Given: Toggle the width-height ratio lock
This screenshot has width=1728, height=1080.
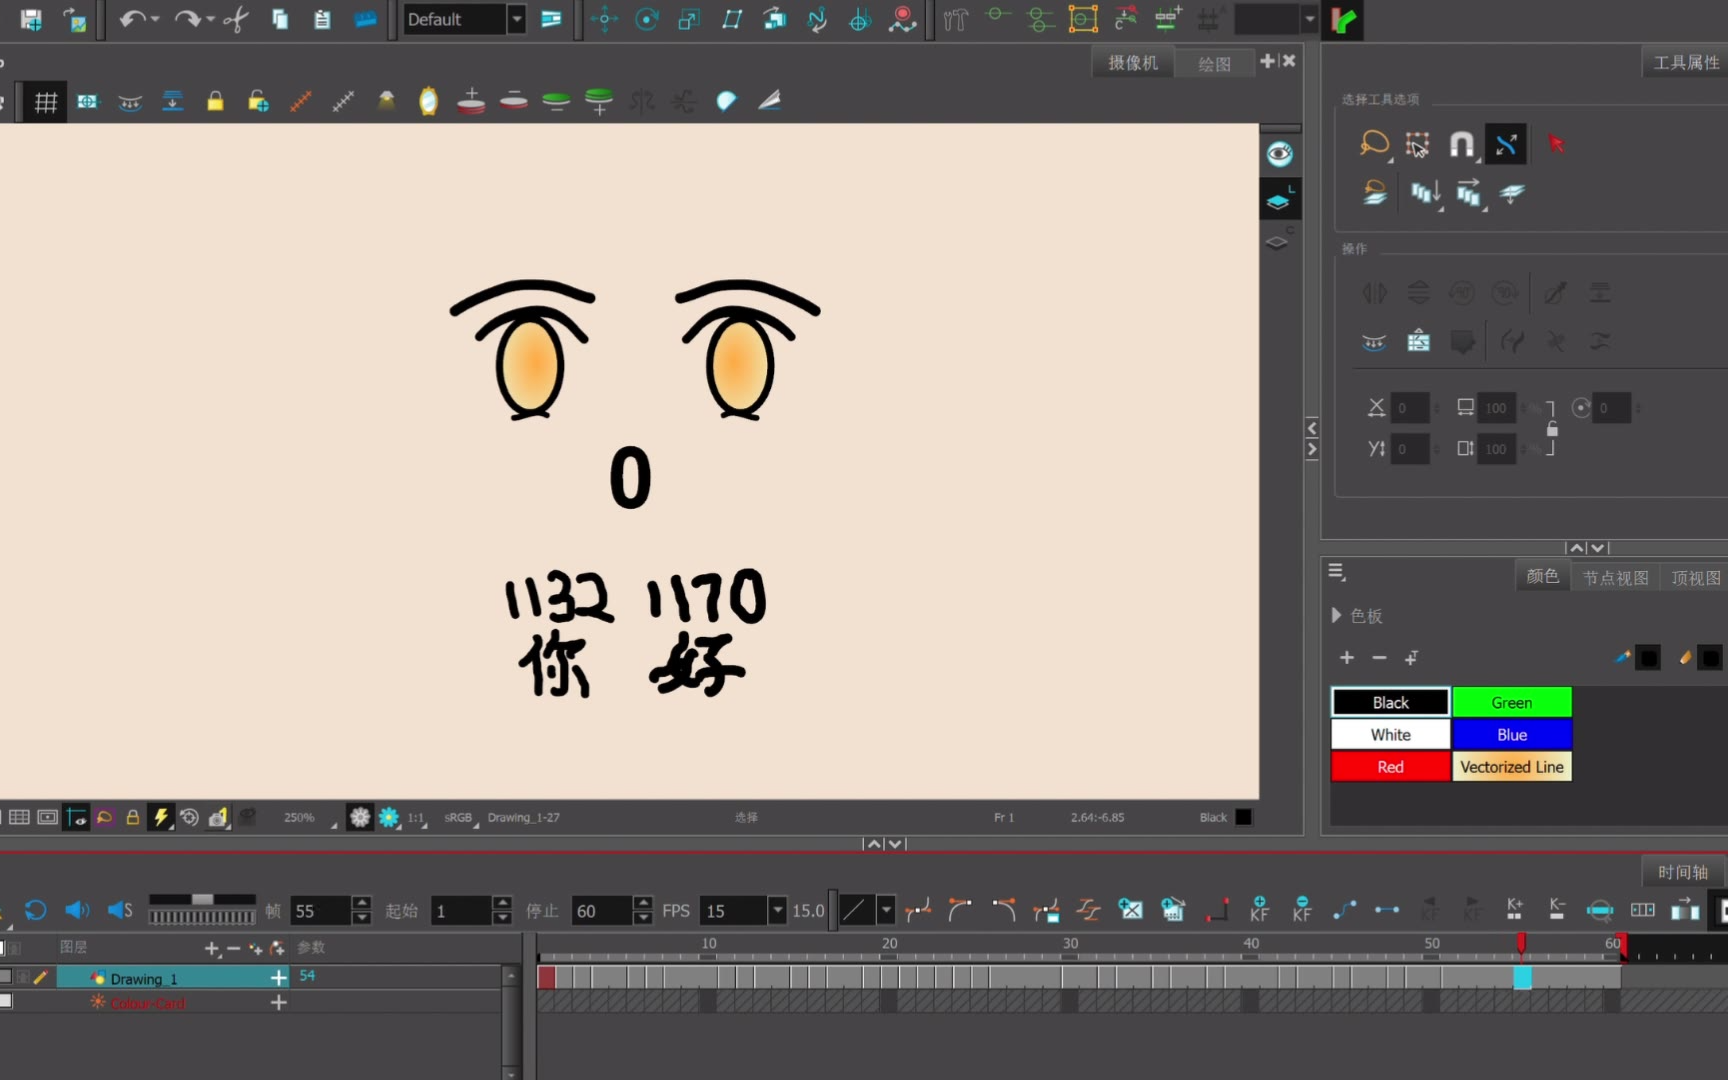Looking at the screenshot, I should (x=1552, y=429).
